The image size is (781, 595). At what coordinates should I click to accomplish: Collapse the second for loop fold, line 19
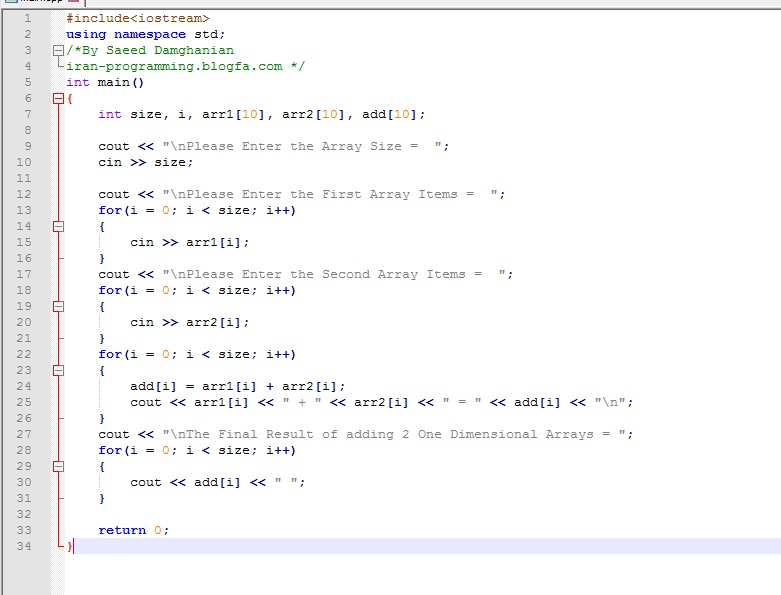pos(58,306)
